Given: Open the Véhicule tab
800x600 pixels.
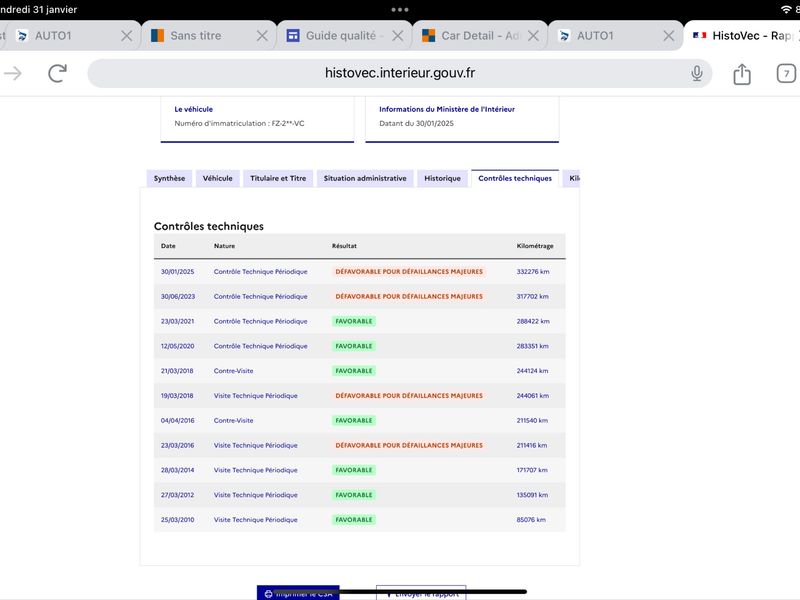Looking at the screenshot, I should coord(217,179).
